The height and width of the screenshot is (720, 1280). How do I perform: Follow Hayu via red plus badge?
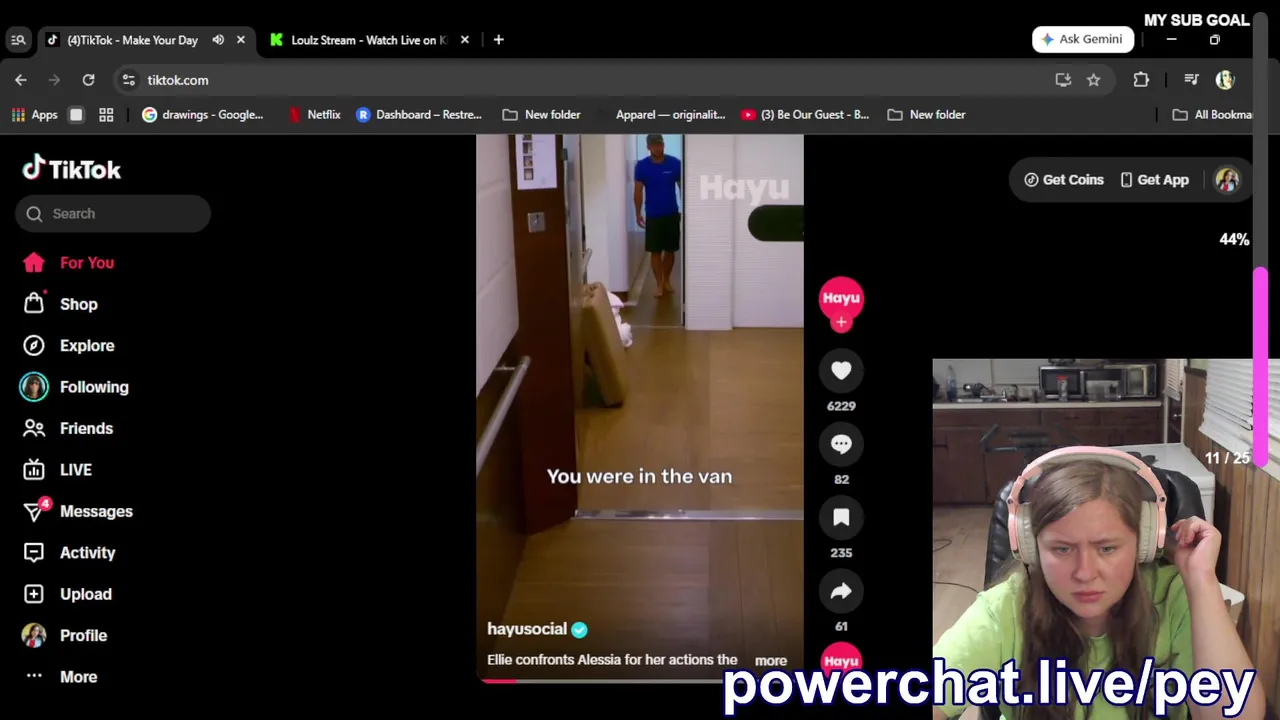(x=841, y=322)
